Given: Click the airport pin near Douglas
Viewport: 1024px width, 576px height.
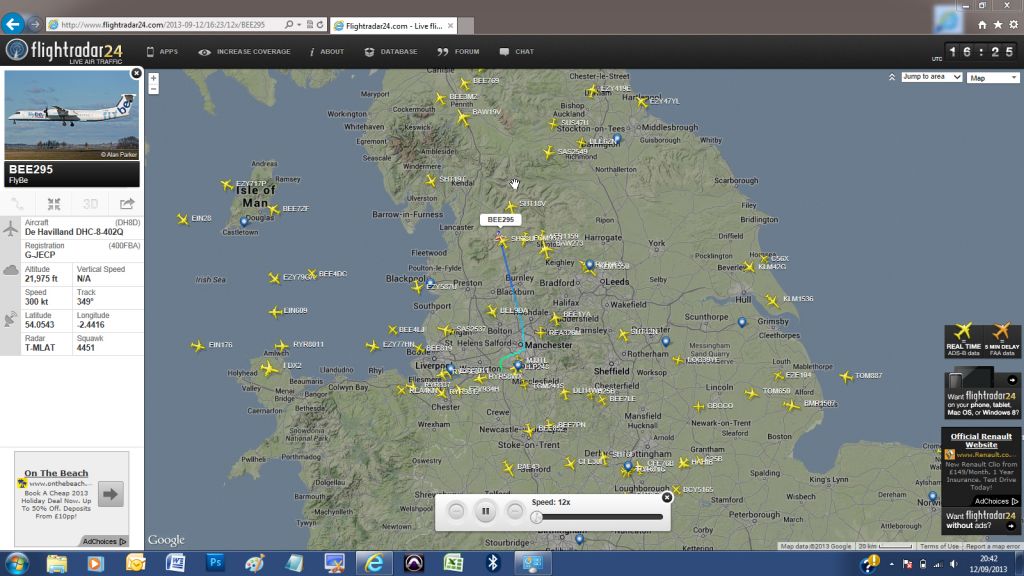Looking at the screenshot, I should tap(244, 222).
